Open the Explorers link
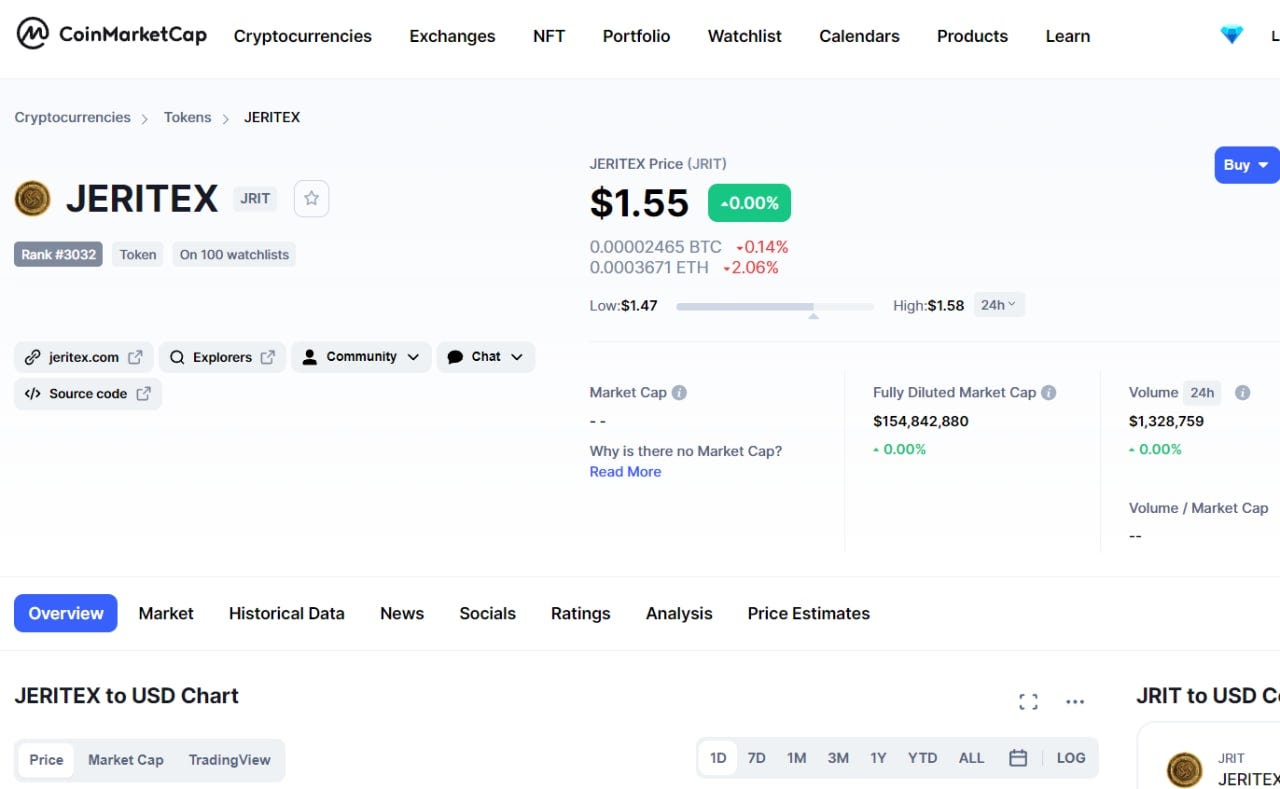The width and height of the screenshot is (1280, 789). [222, 357]
